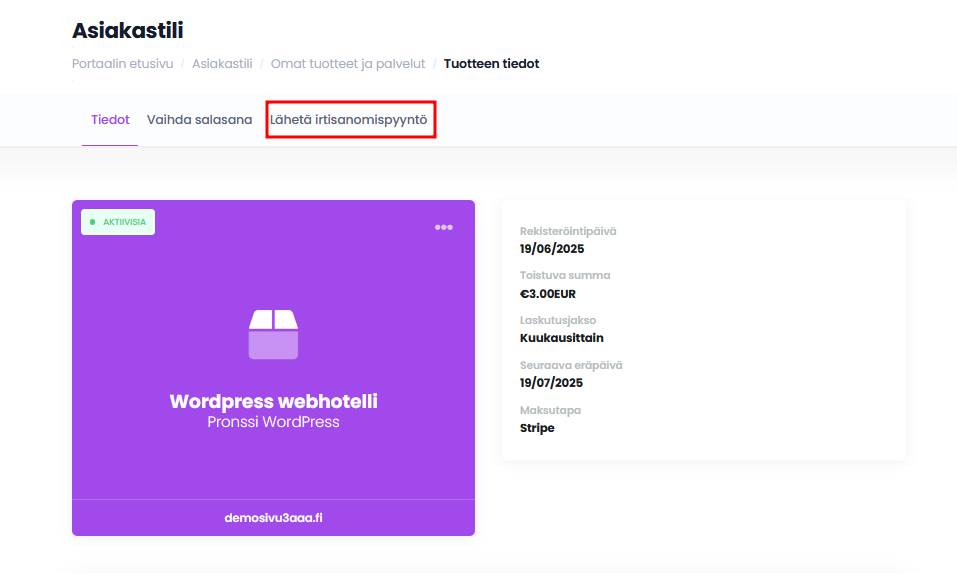Open the Vaihda salasana tab
The width and height of the screenshot is (957, 573).
(199, 120)
